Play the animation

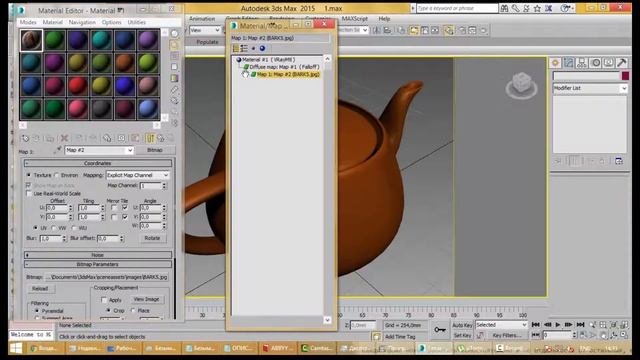click(x=558, y=324)
